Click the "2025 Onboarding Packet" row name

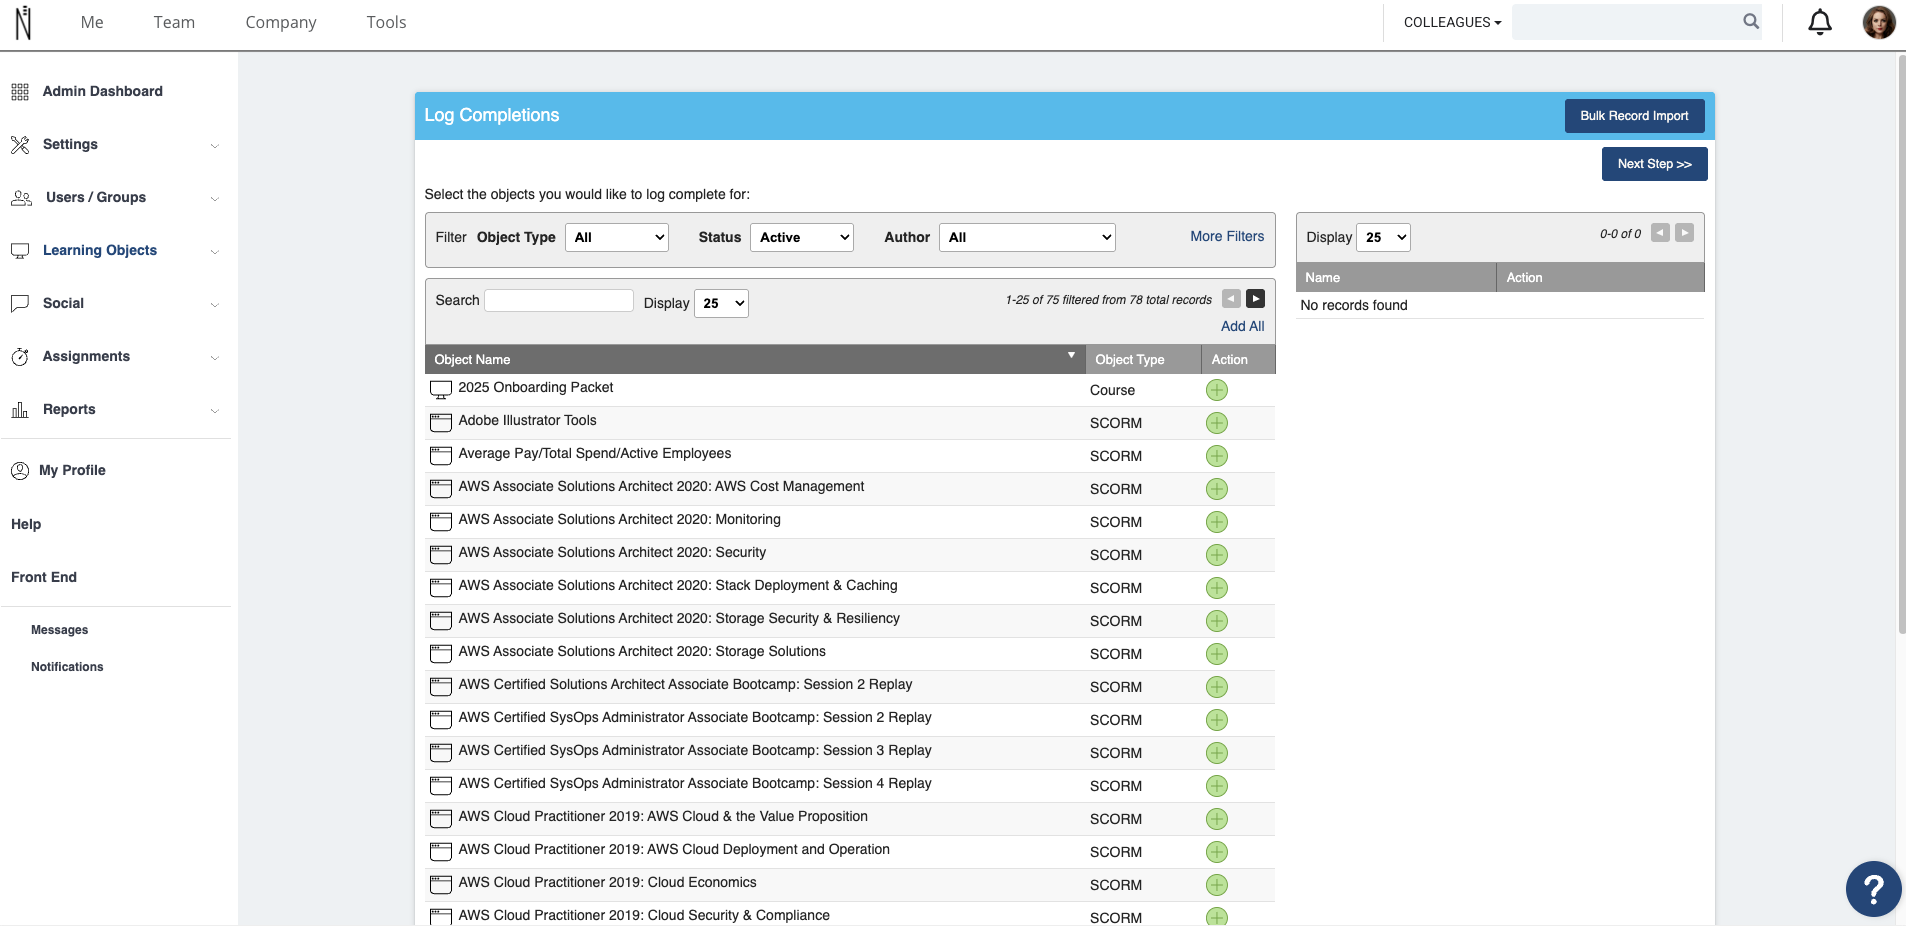coord(535,387)
